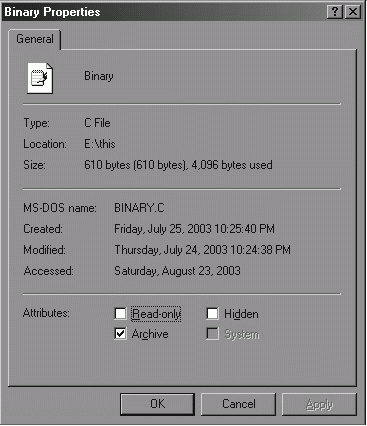Click the Created date 'Friday, July 25, 2003'
The image size is (367, 426).
pyautogui.click(x=163, y=229)
